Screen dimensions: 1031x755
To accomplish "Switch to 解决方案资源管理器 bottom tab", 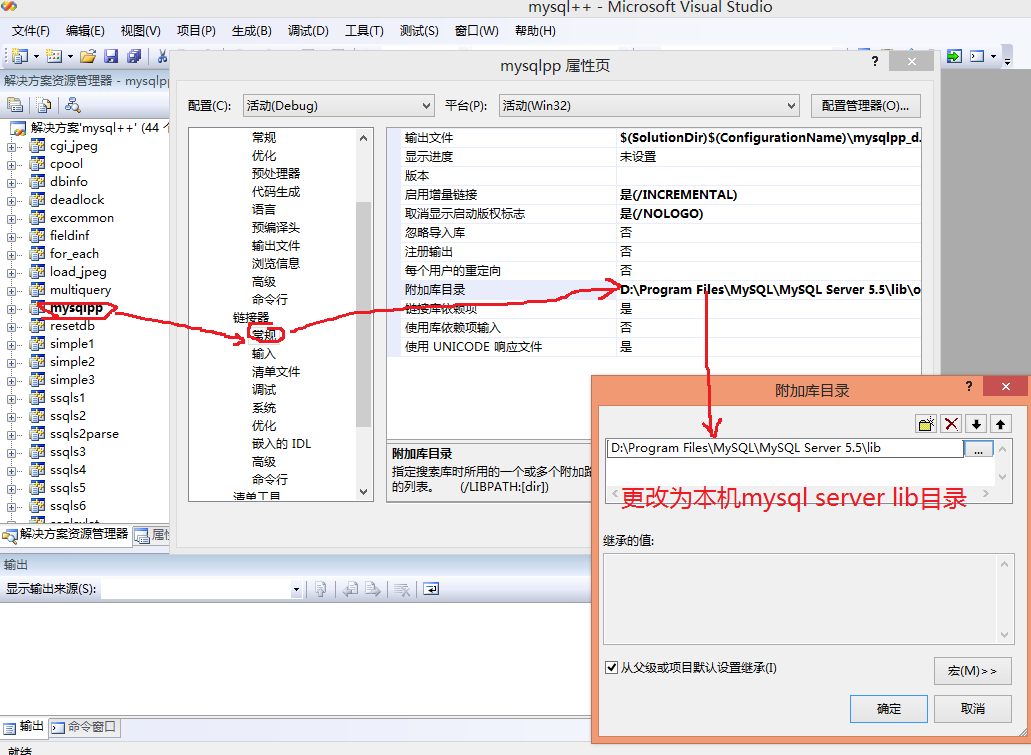I will 66,534.
